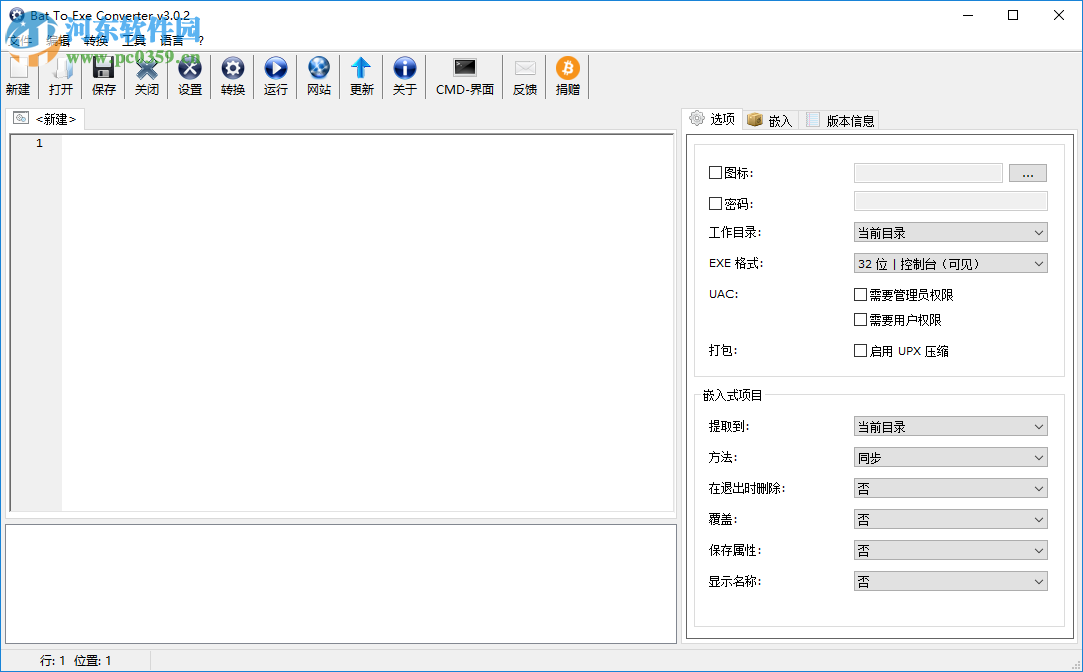
Task: Open the 在退出时删除 dropdown
Action: [1036, 487]
